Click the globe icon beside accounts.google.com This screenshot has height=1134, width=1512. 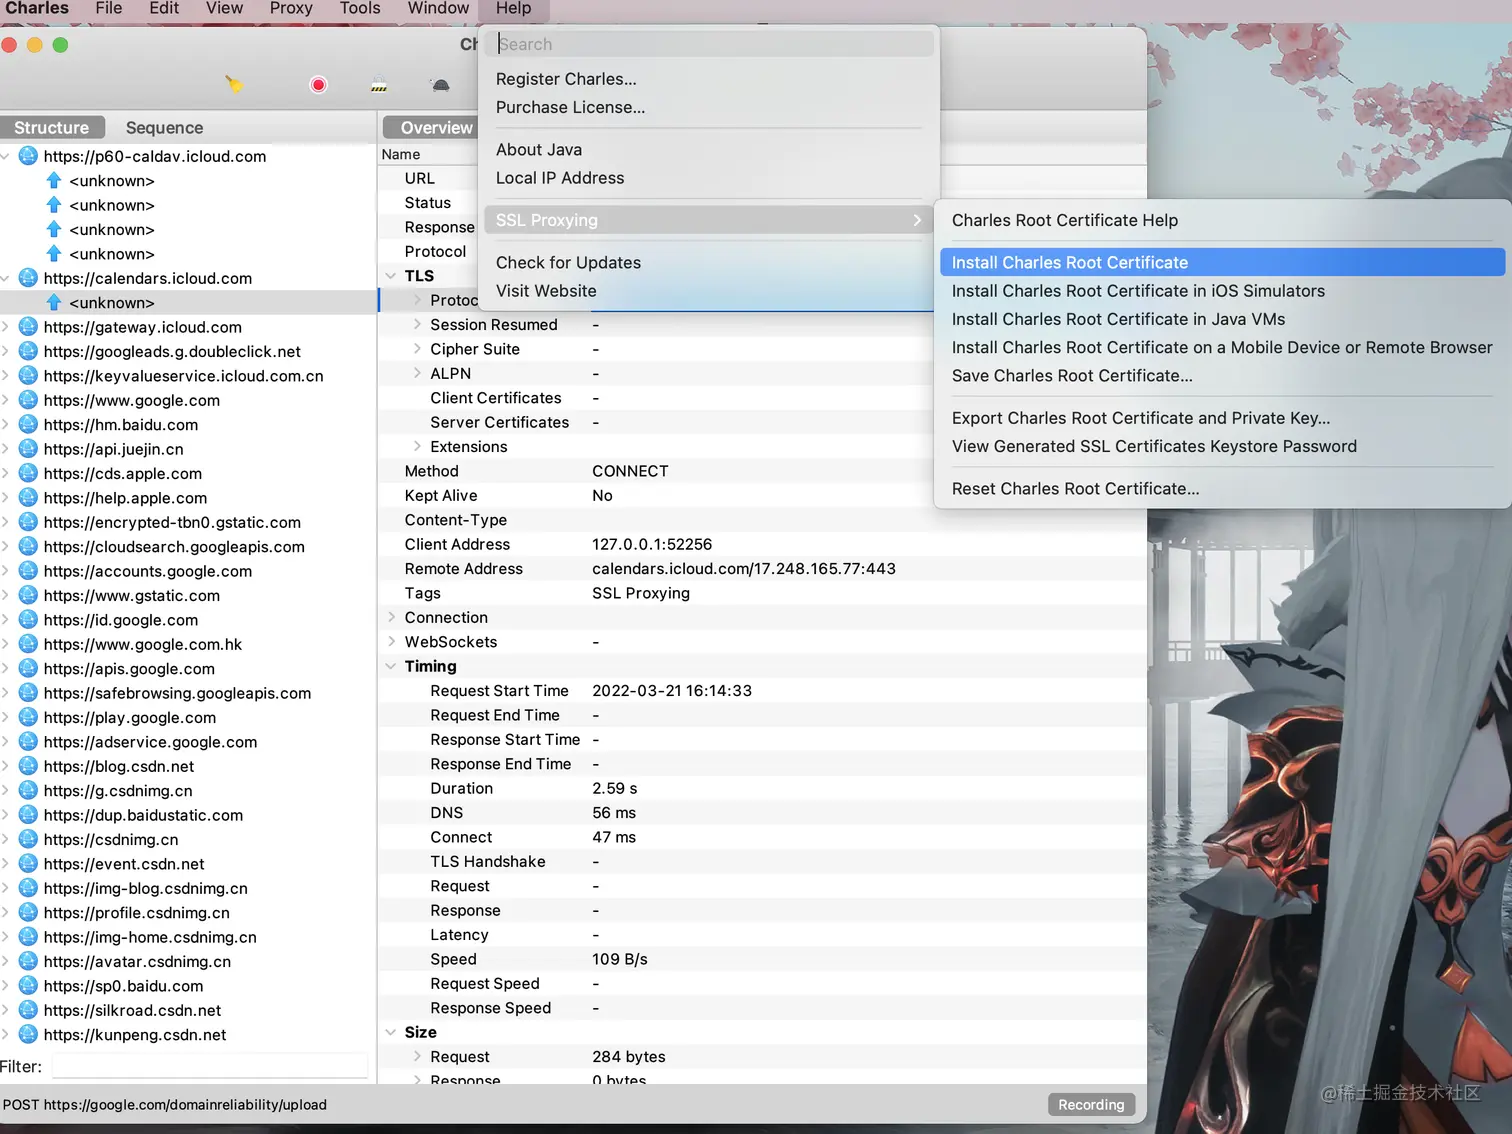pyautogui.click(x=28, y=571)
